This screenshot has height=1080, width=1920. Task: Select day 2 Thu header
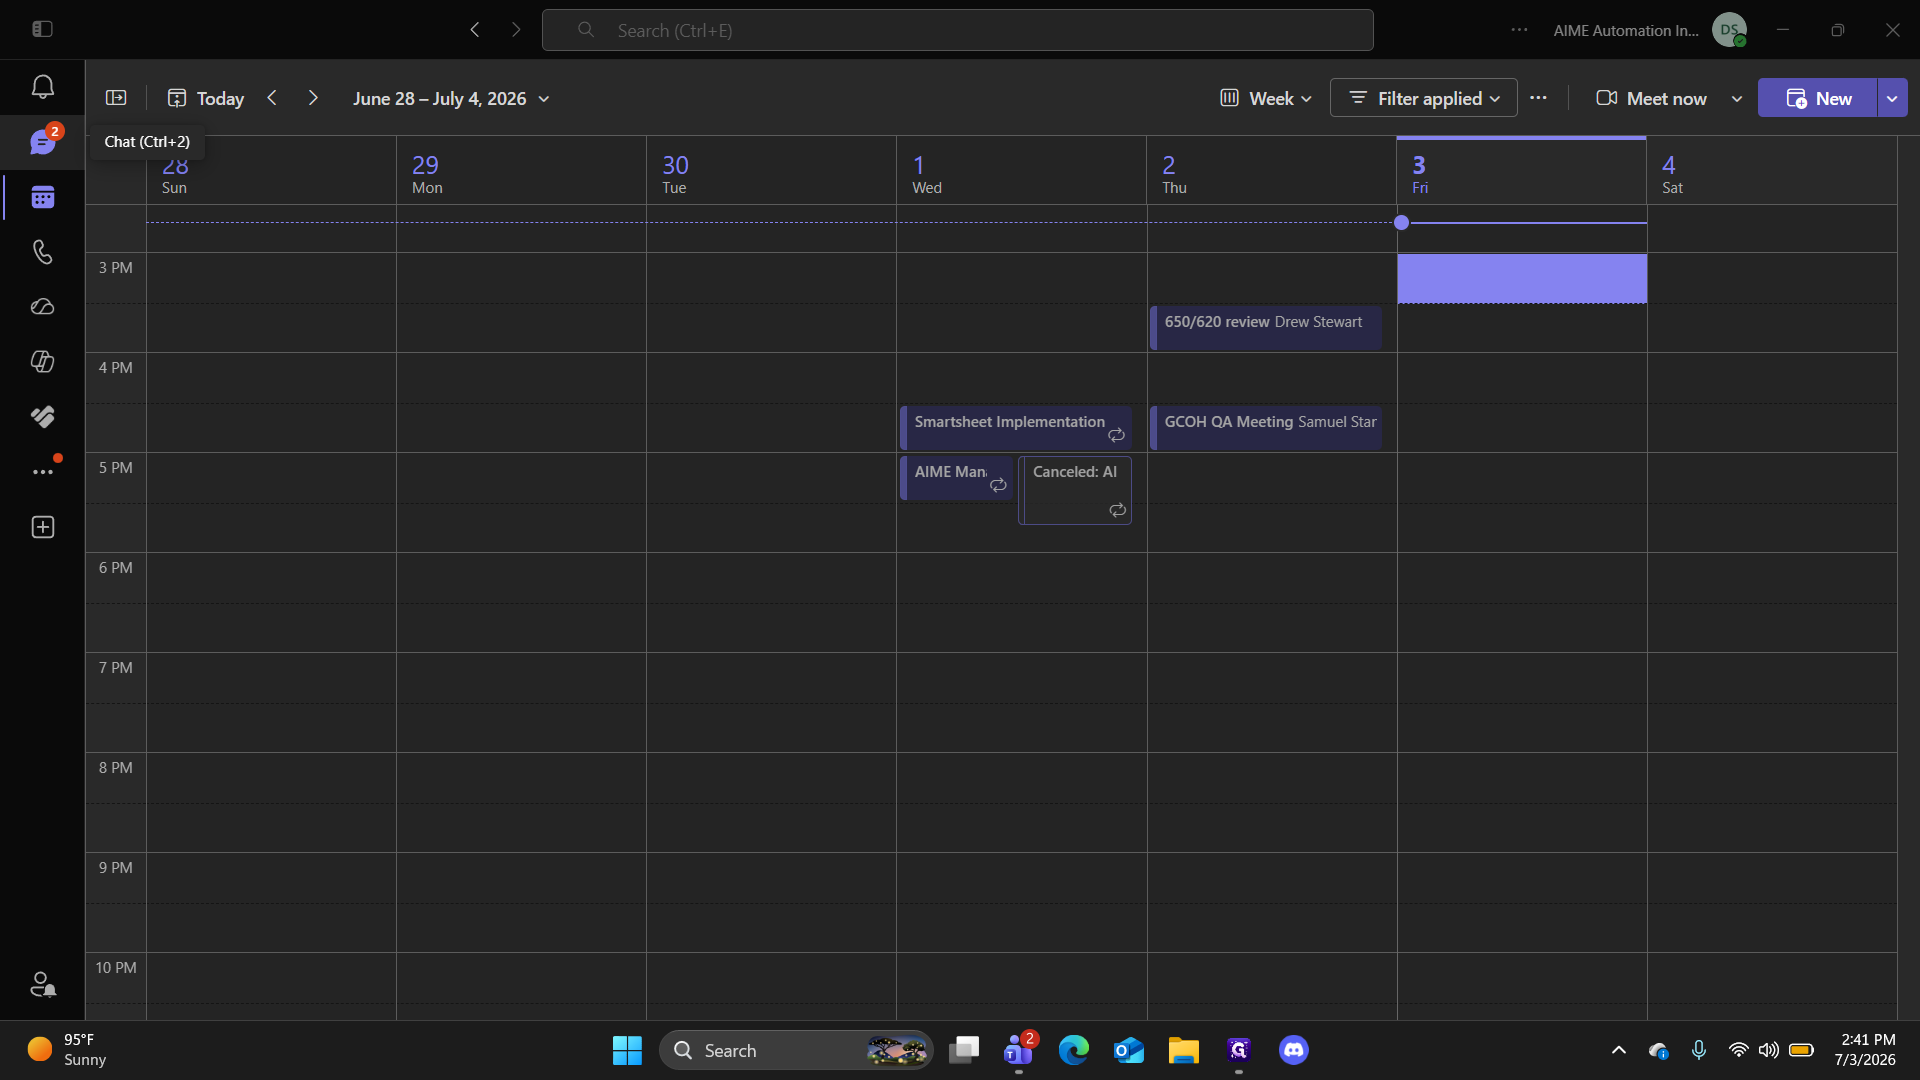click(x=1271, y=172)
